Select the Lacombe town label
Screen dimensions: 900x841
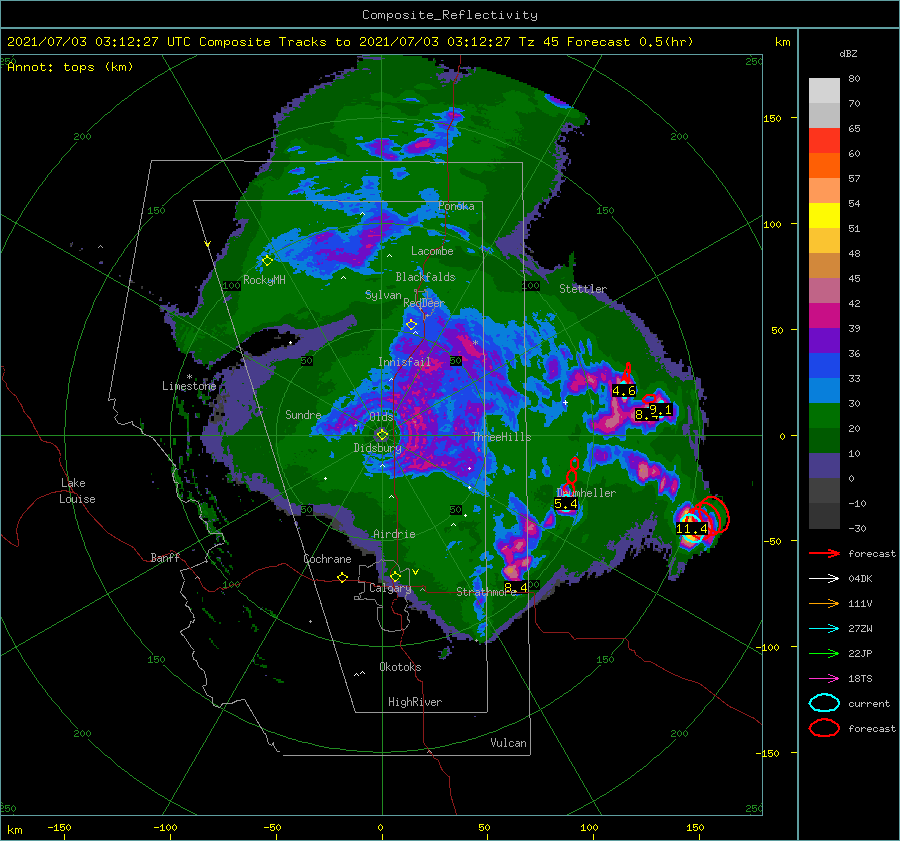click(x=432, y=251)
